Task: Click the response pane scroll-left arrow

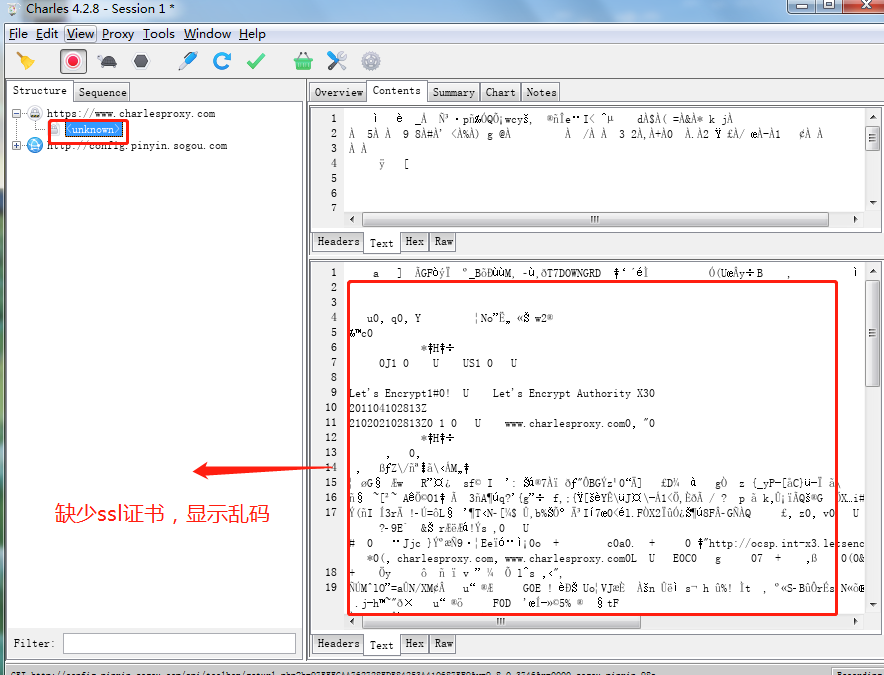Action: 352,621
